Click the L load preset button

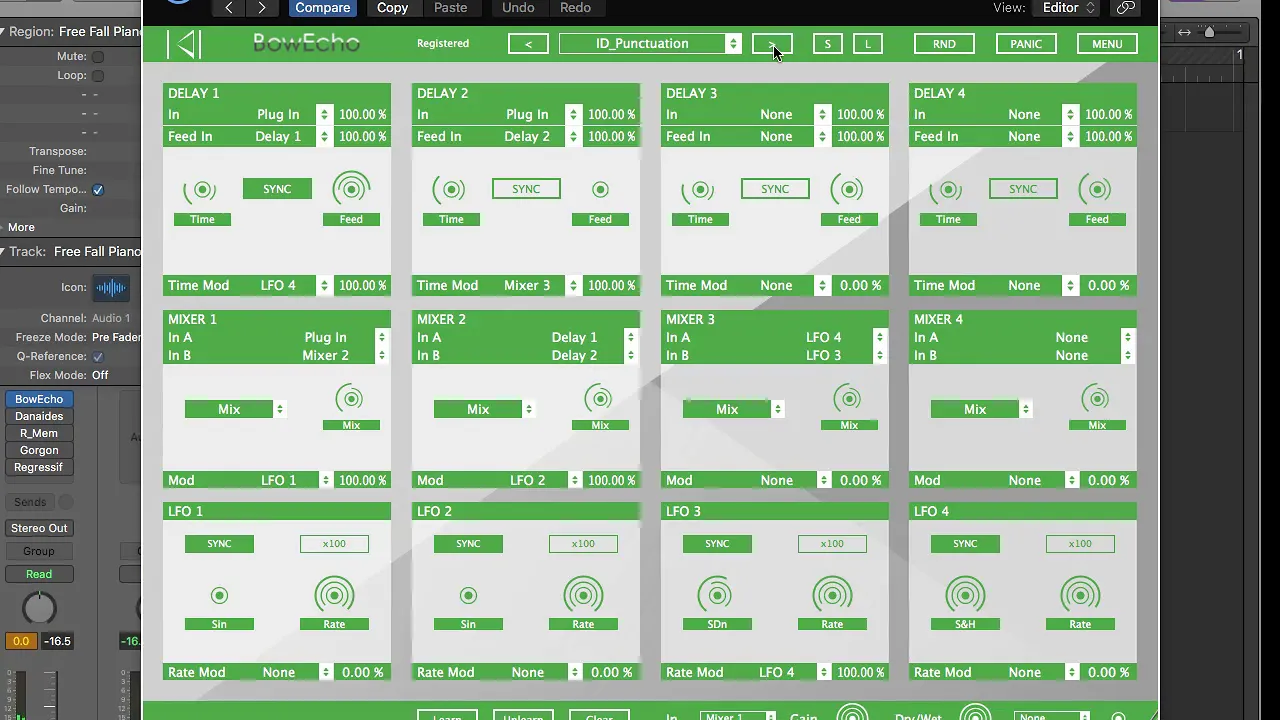[x=867, y=44]
